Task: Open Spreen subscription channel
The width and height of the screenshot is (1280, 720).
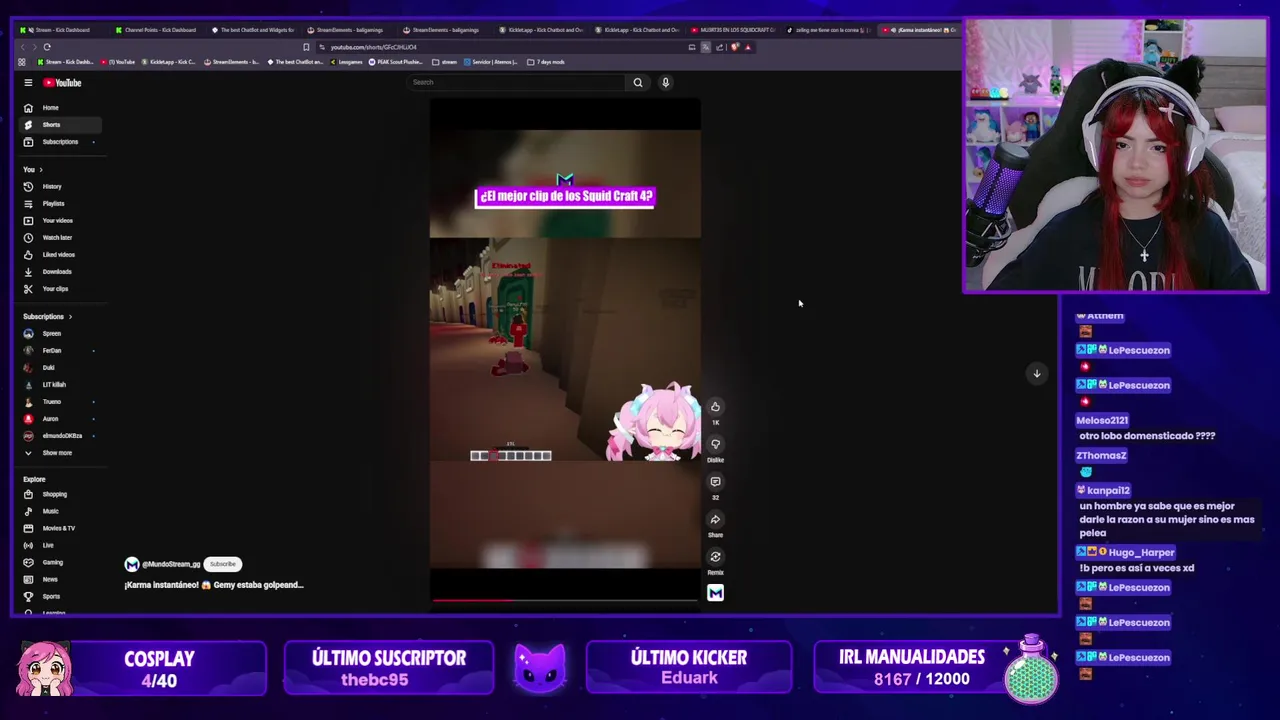Action: click(60, 334)
